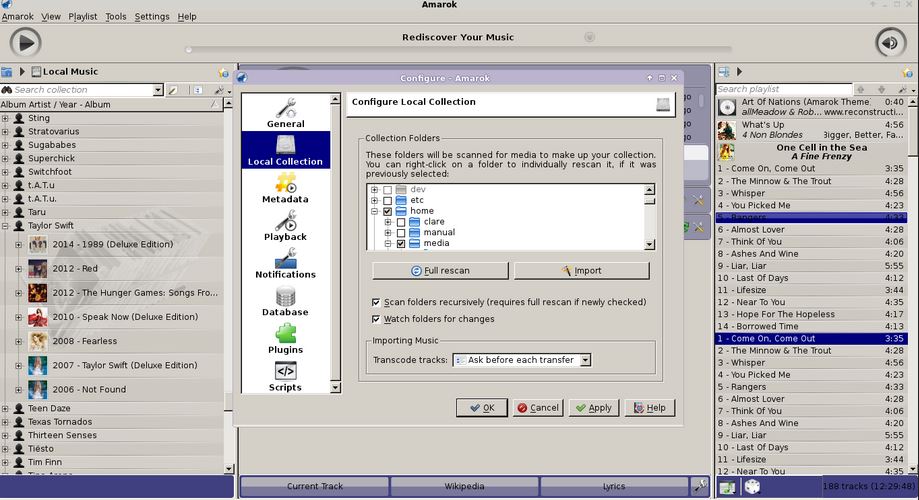The width and height of the screenshot is (919, 500).
Task: Confirm with the OK button
Action: 482,408
